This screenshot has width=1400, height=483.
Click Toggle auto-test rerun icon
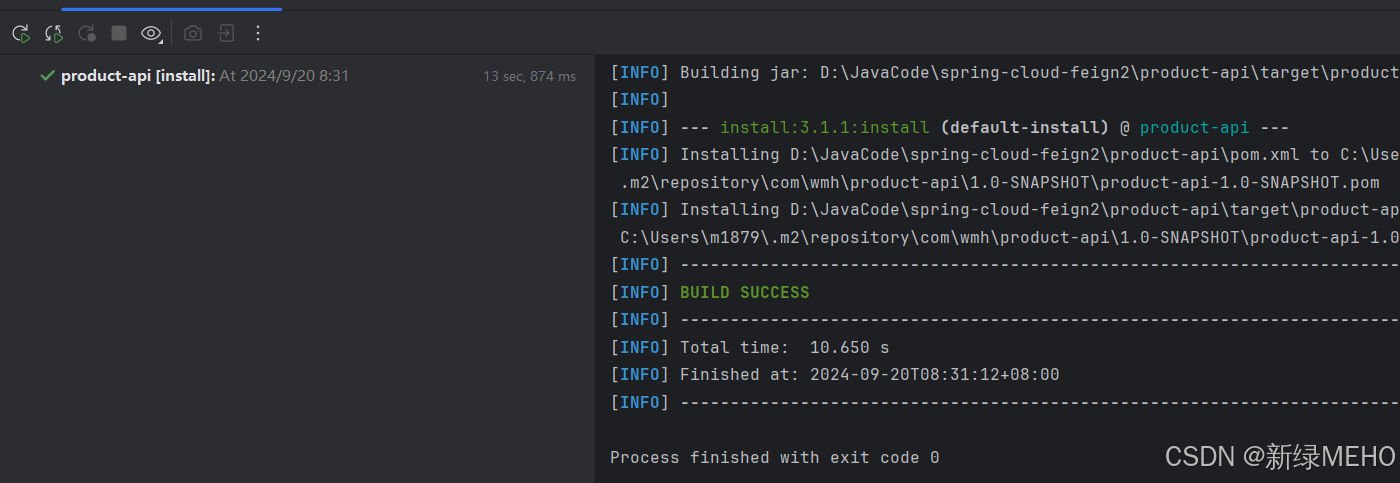point(87,34)
